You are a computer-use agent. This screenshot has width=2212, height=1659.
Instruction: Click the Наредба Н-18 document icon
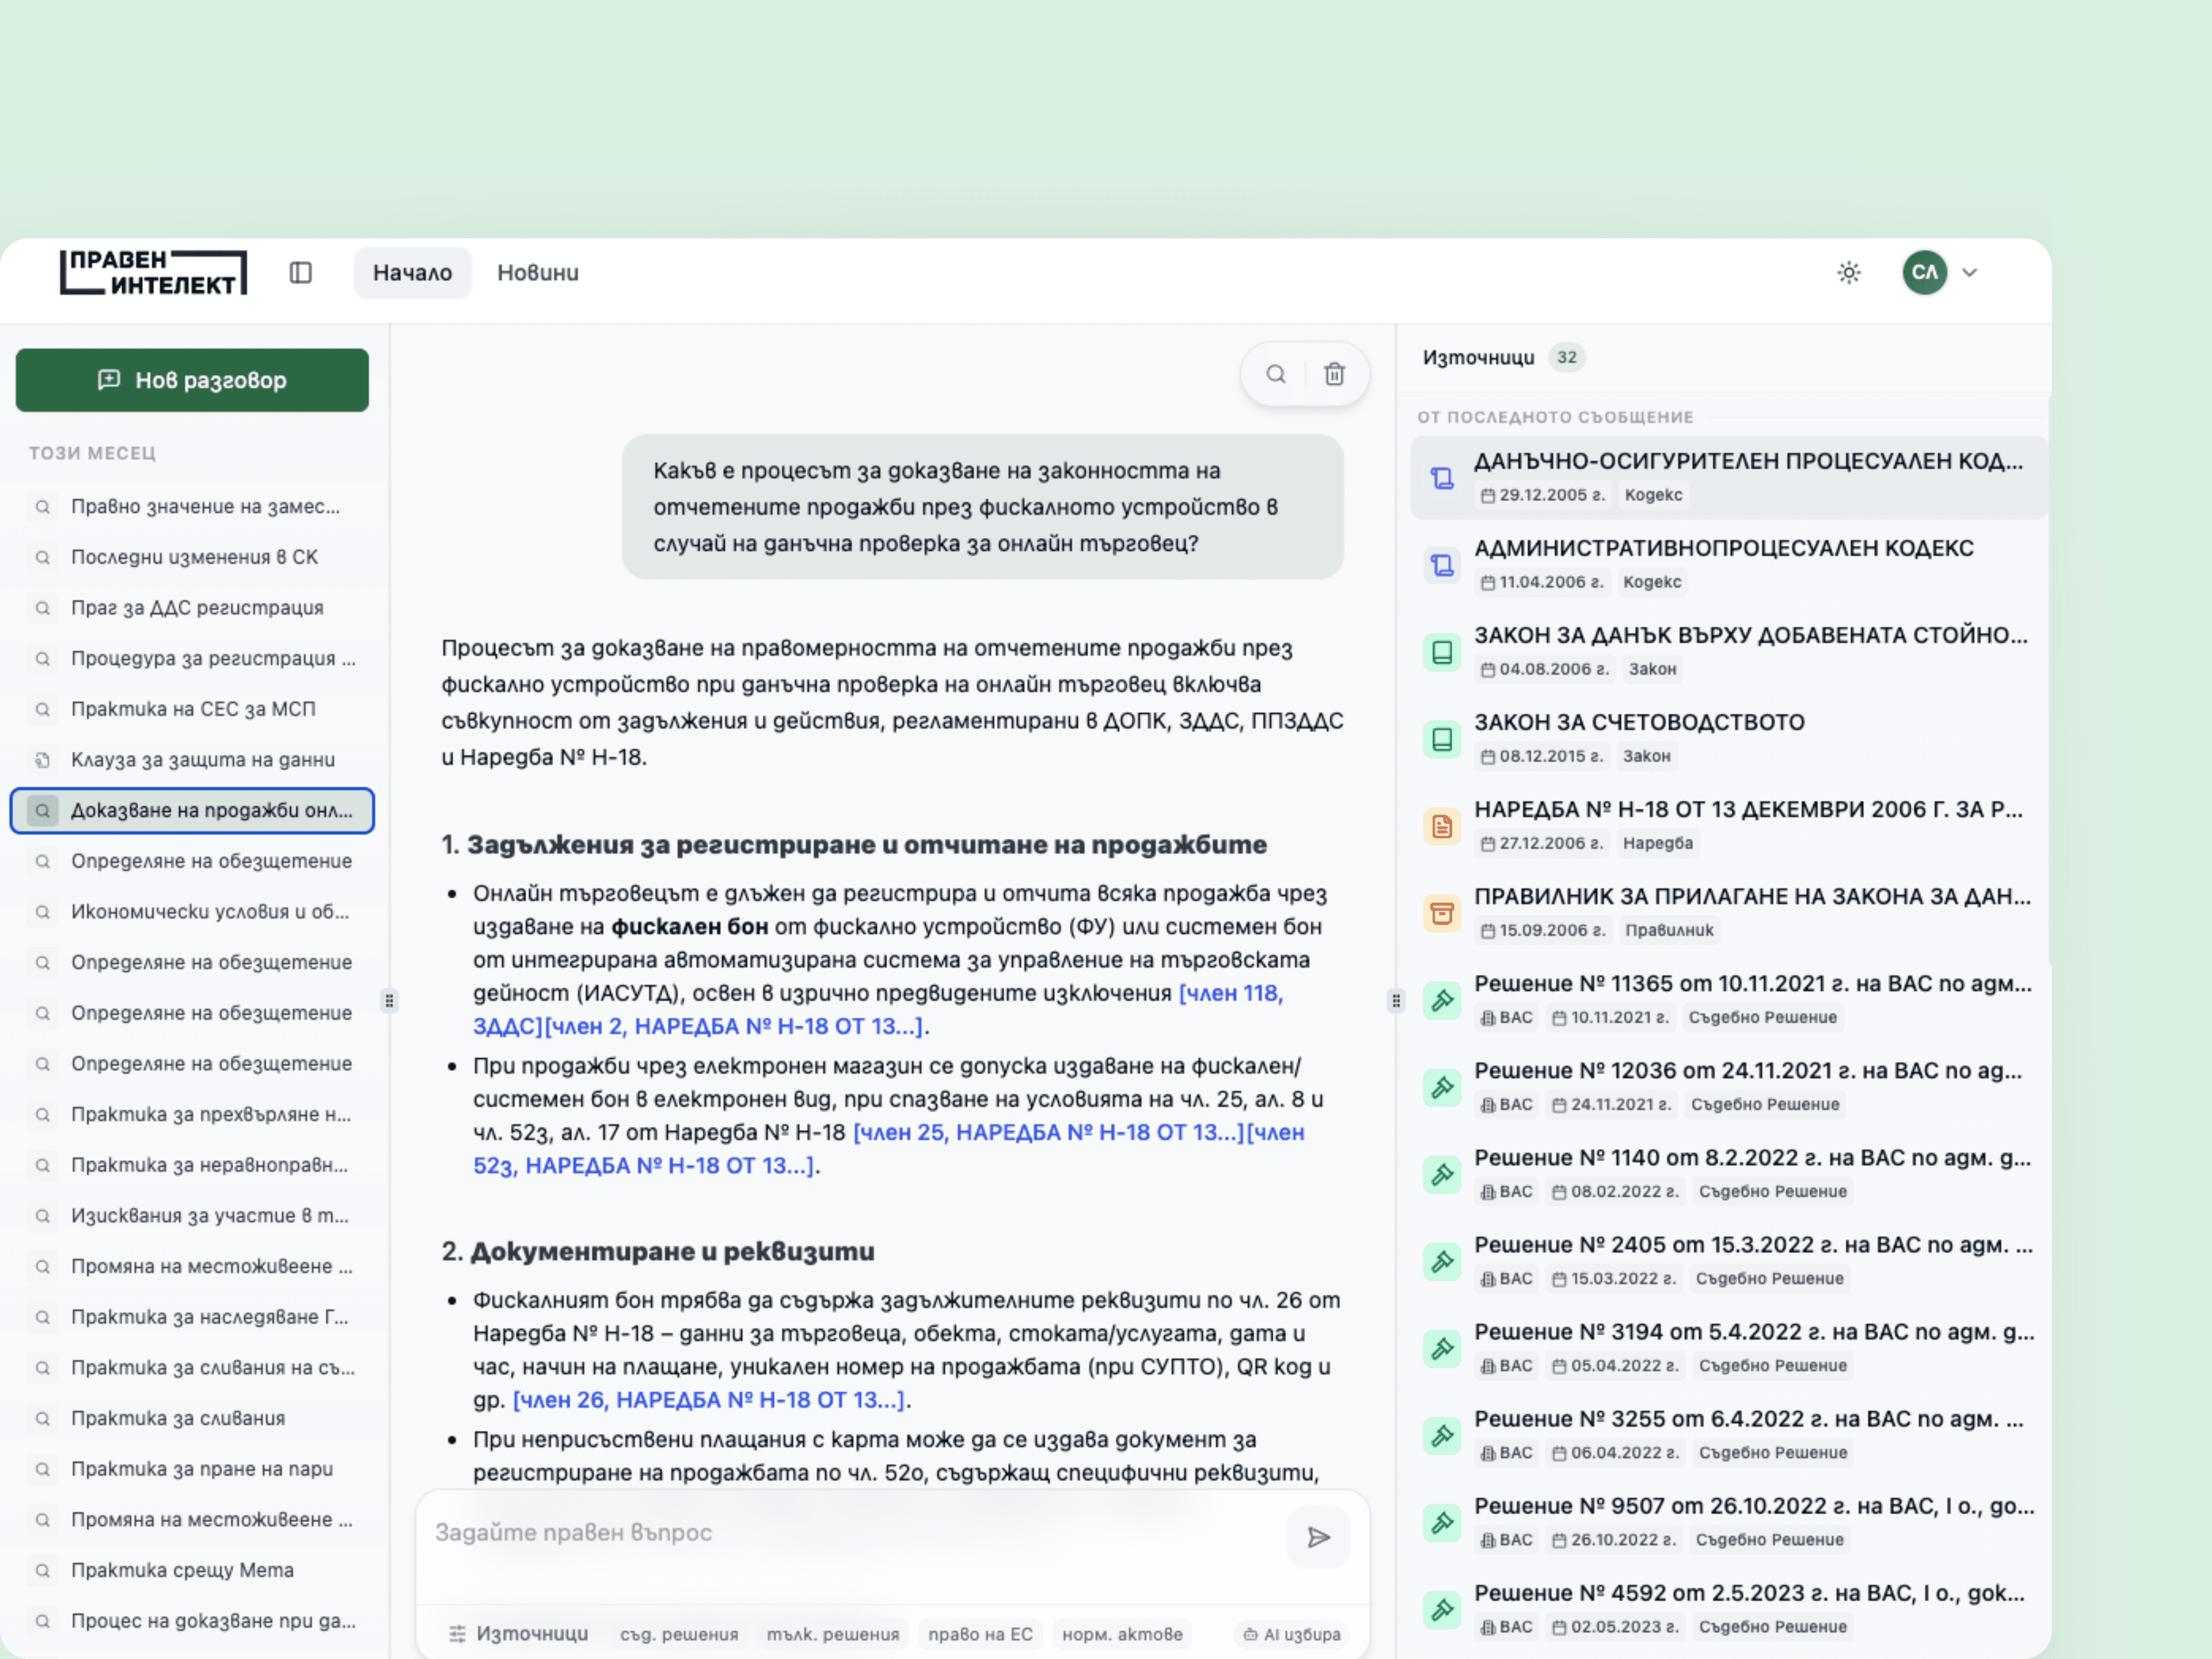[x=1441, y=826]
